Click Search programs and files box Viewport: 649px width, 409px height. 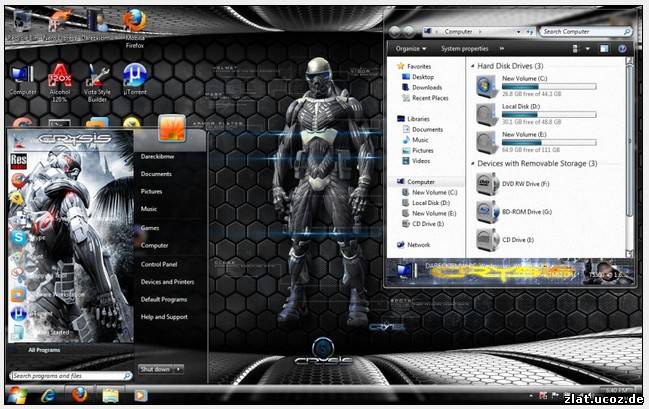[70, 376]
